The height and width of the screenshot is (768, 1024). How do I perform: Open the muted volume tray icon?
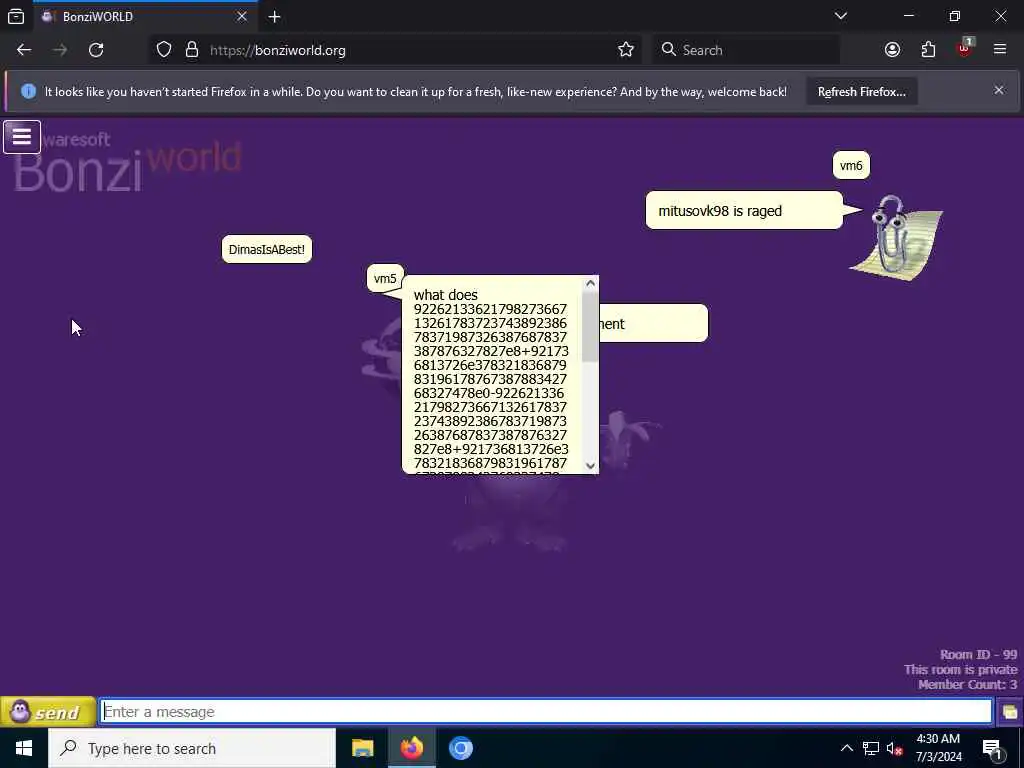click(x=894, y=748)
